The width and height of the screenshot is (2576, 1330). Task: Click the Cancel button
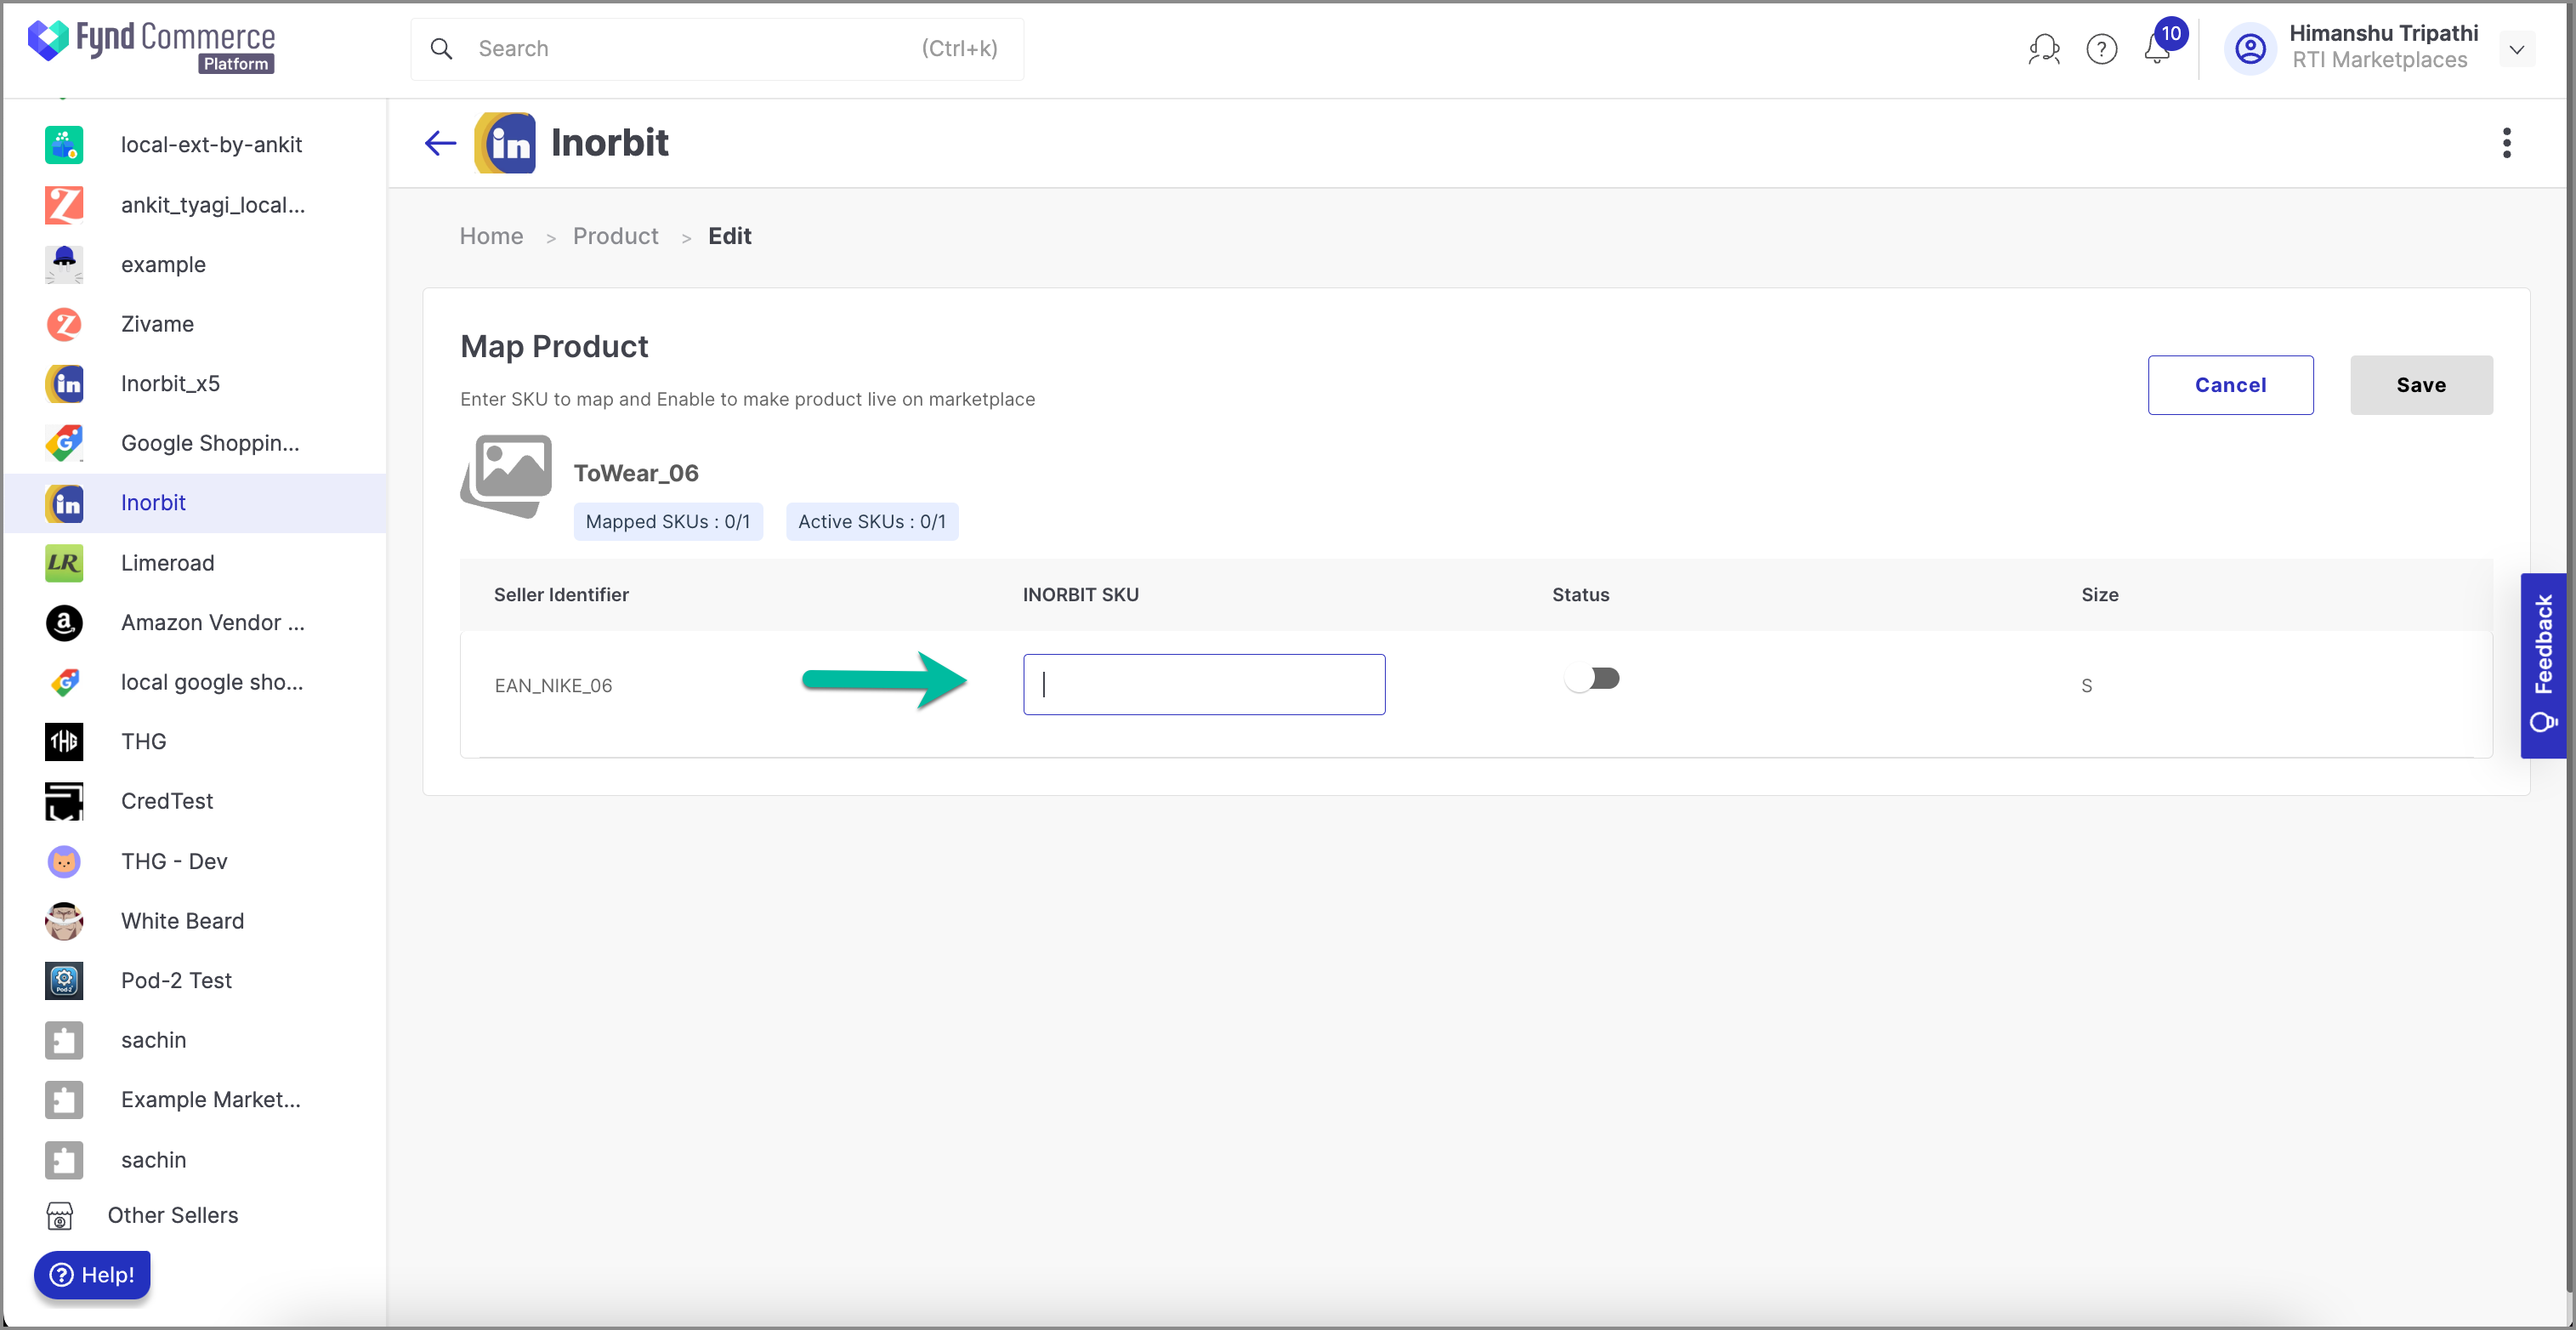coord(2230,385)
